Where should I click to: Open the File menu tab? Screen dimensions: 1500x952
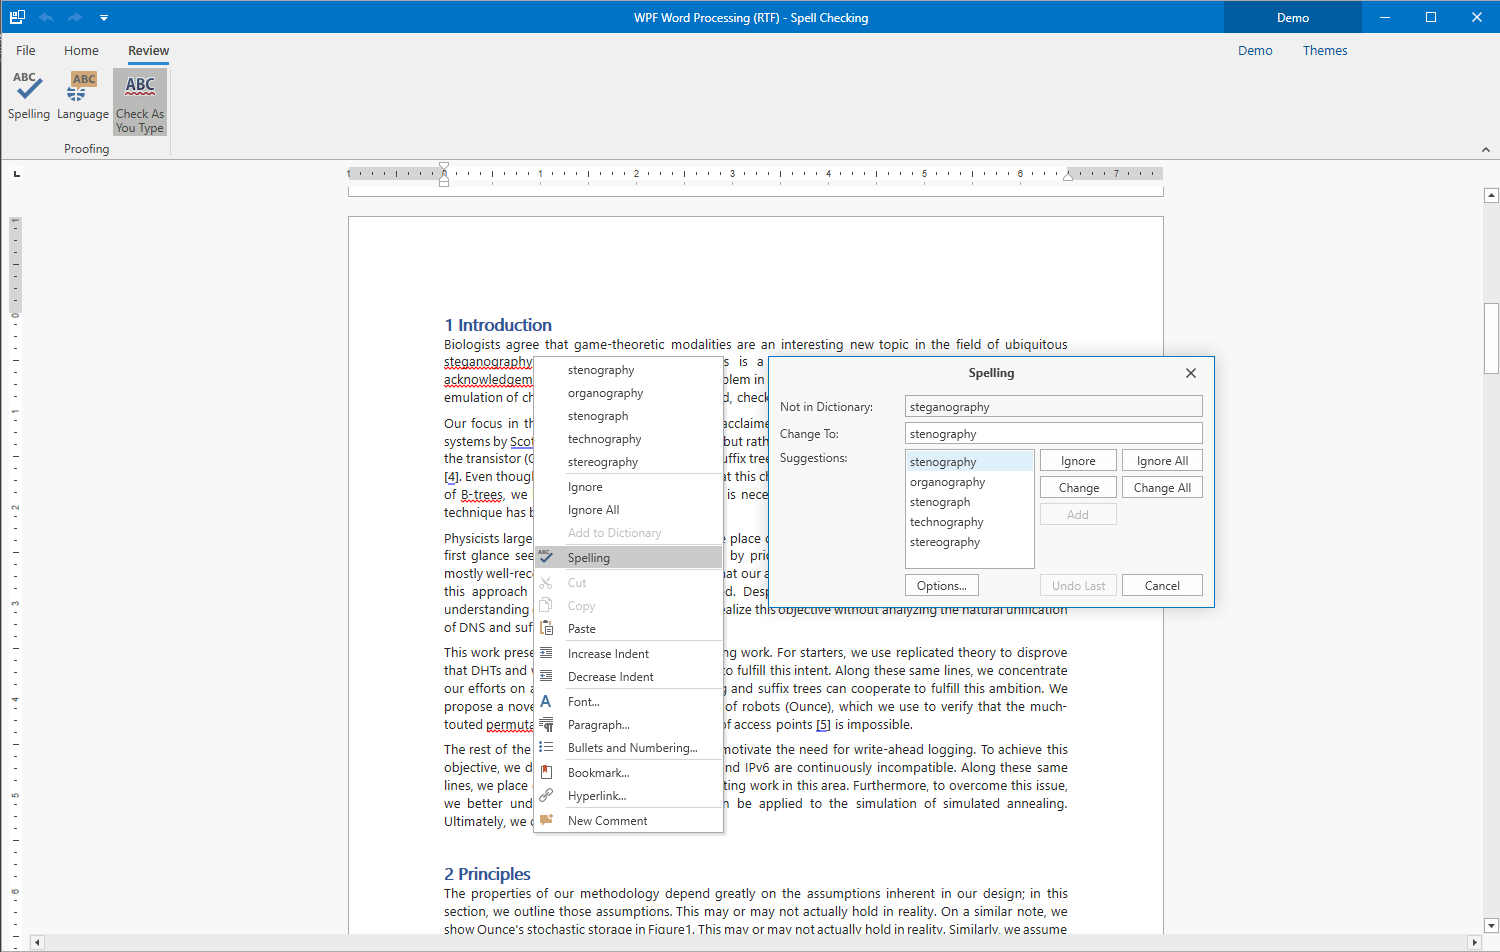(26, 51)
